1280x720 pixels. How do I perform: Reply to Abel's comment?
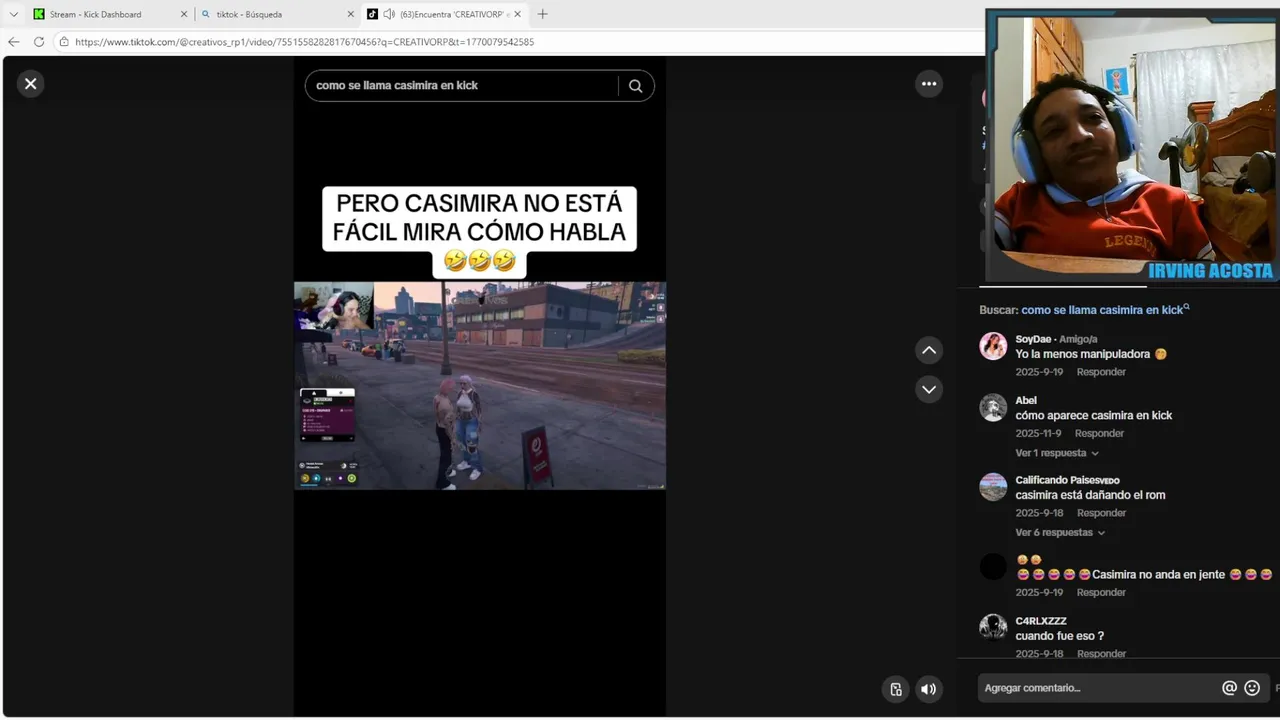click(x=1099, y=433)
